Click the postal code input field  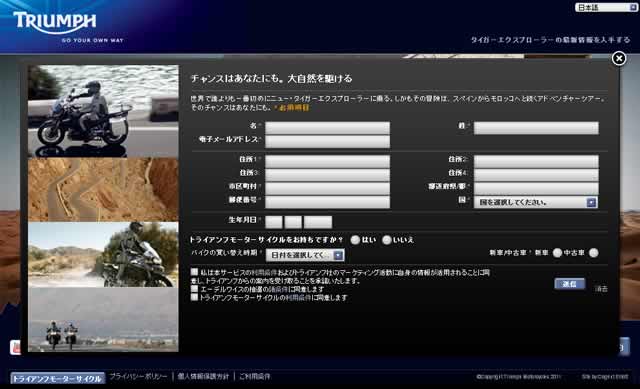coord(327,202)
